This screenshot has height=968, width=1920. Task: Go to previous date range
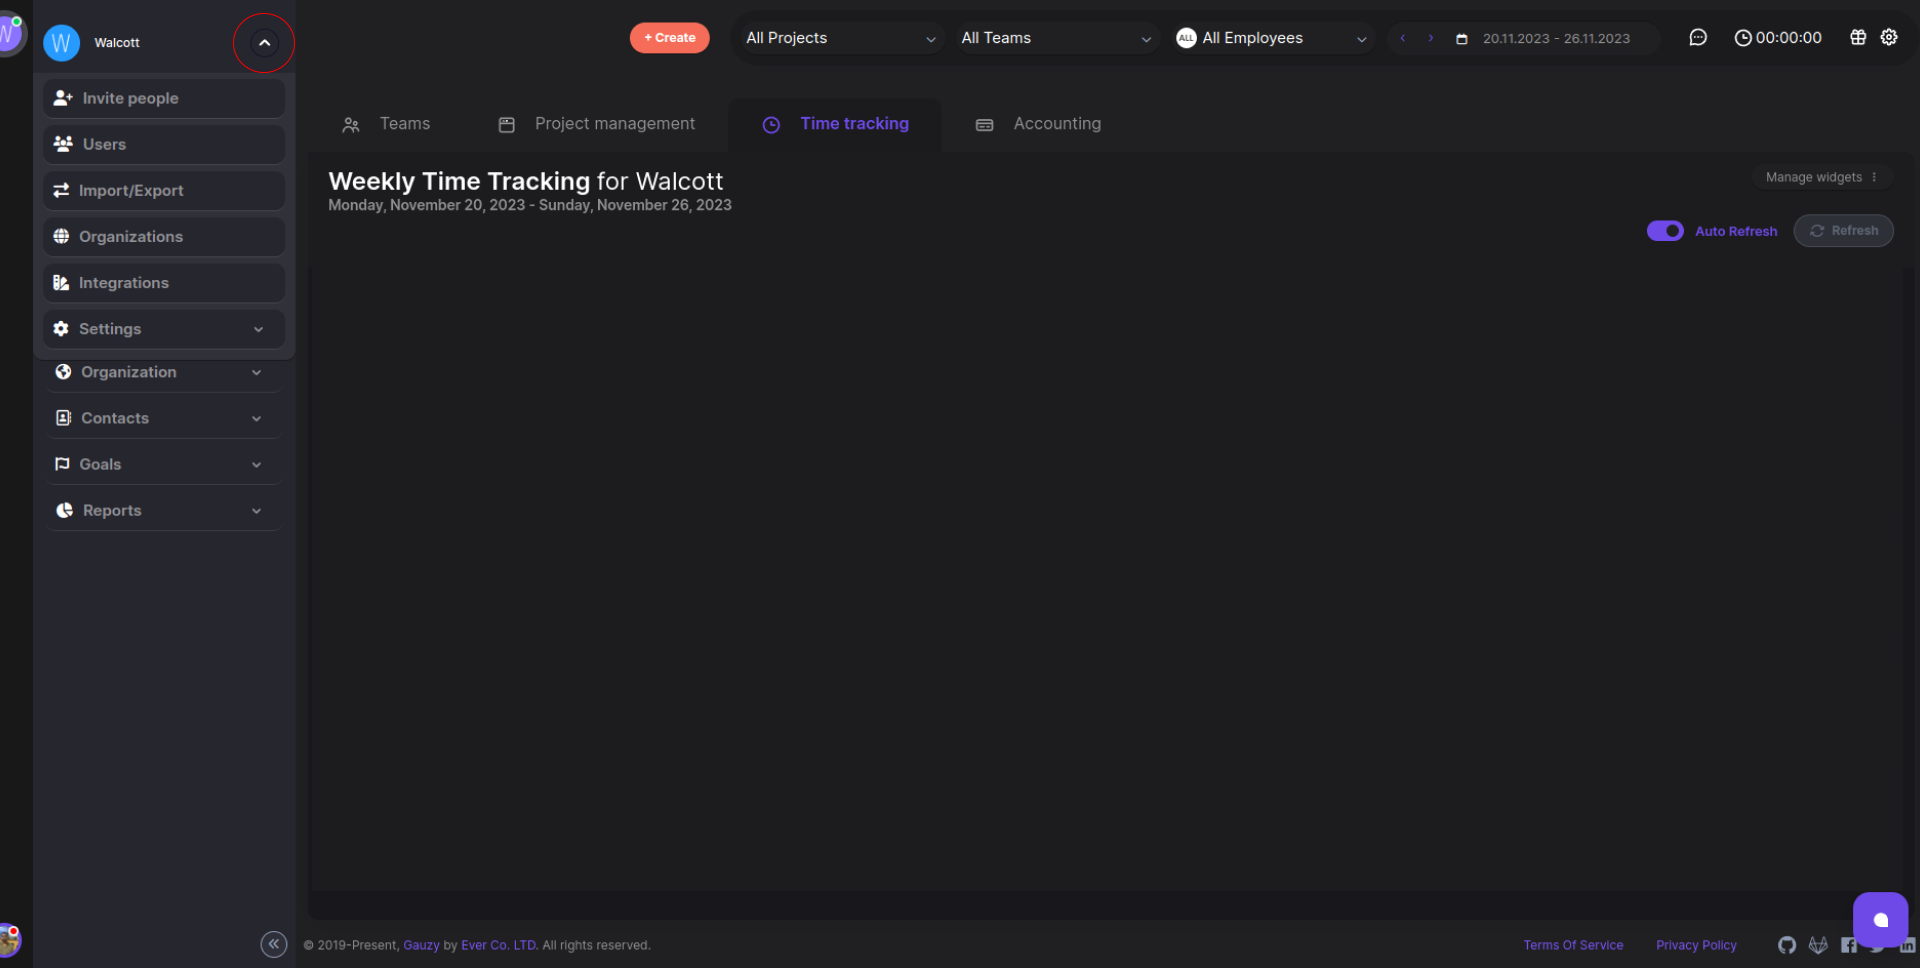[1403, 38]
